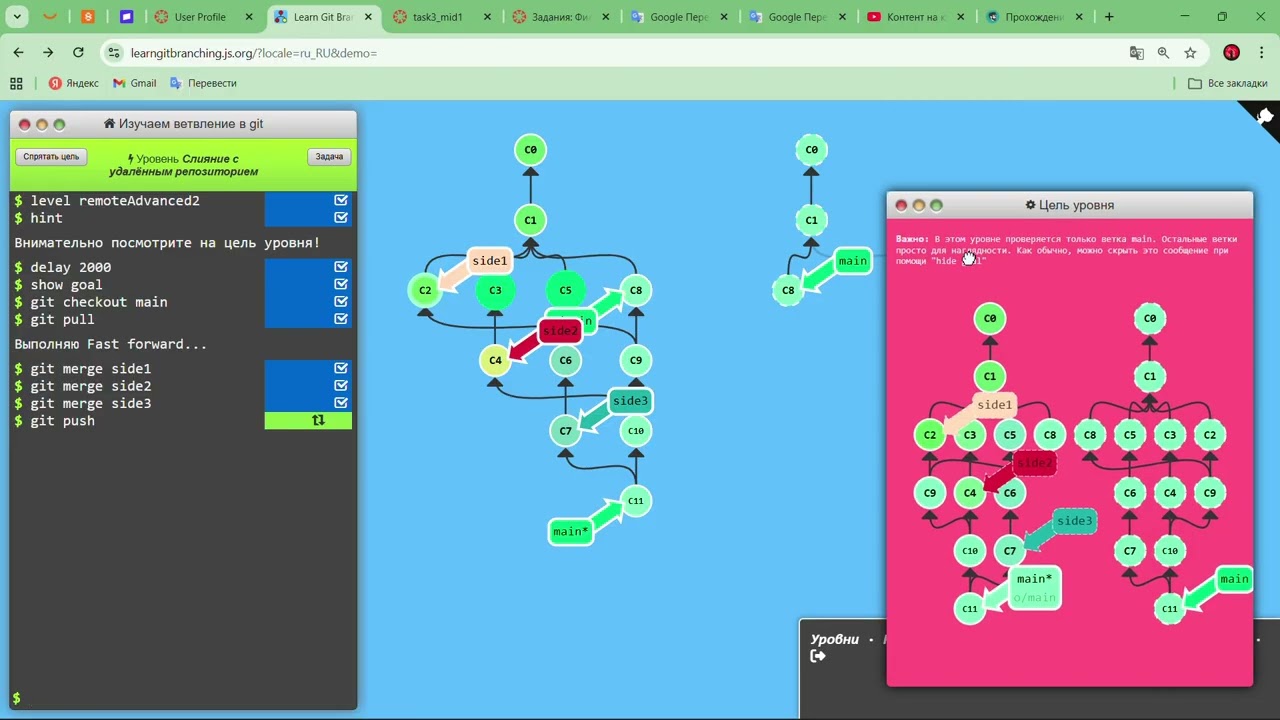Click commit C6 in the local tree
The image size is (1280, 720).
click(566, 360)
